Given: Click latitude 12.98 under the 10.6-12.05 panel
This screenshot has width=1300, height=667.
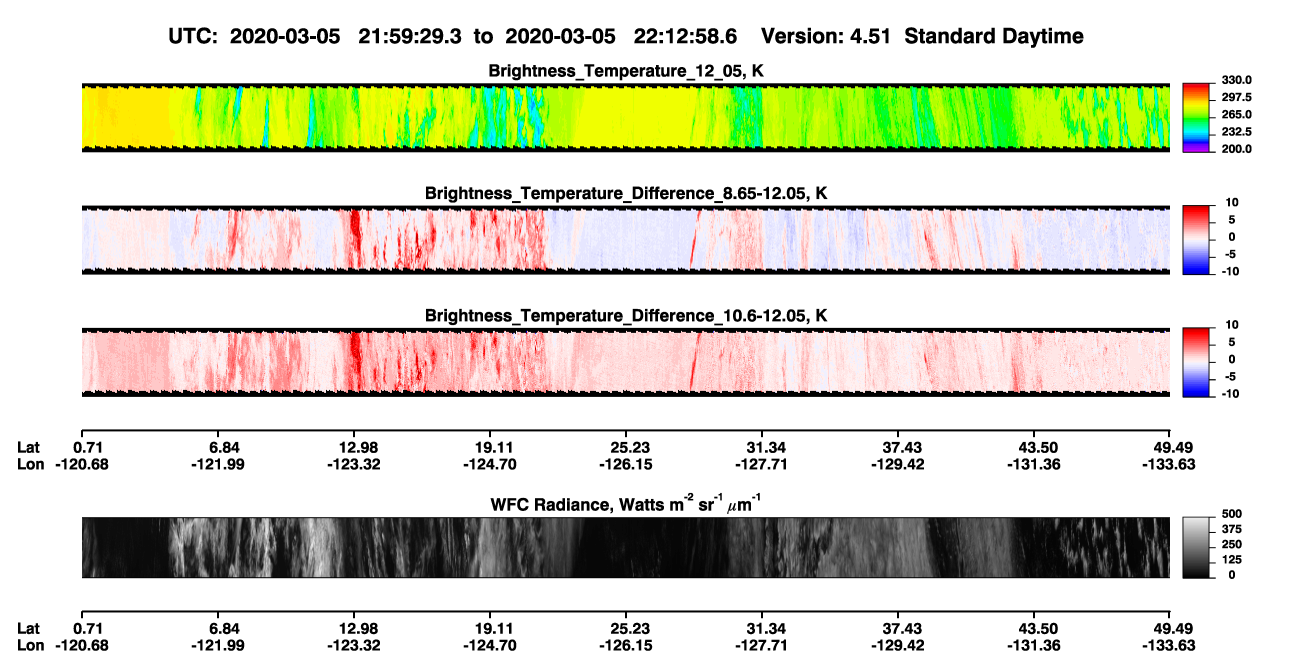Looking at the screenshot, I should [358, 447].
